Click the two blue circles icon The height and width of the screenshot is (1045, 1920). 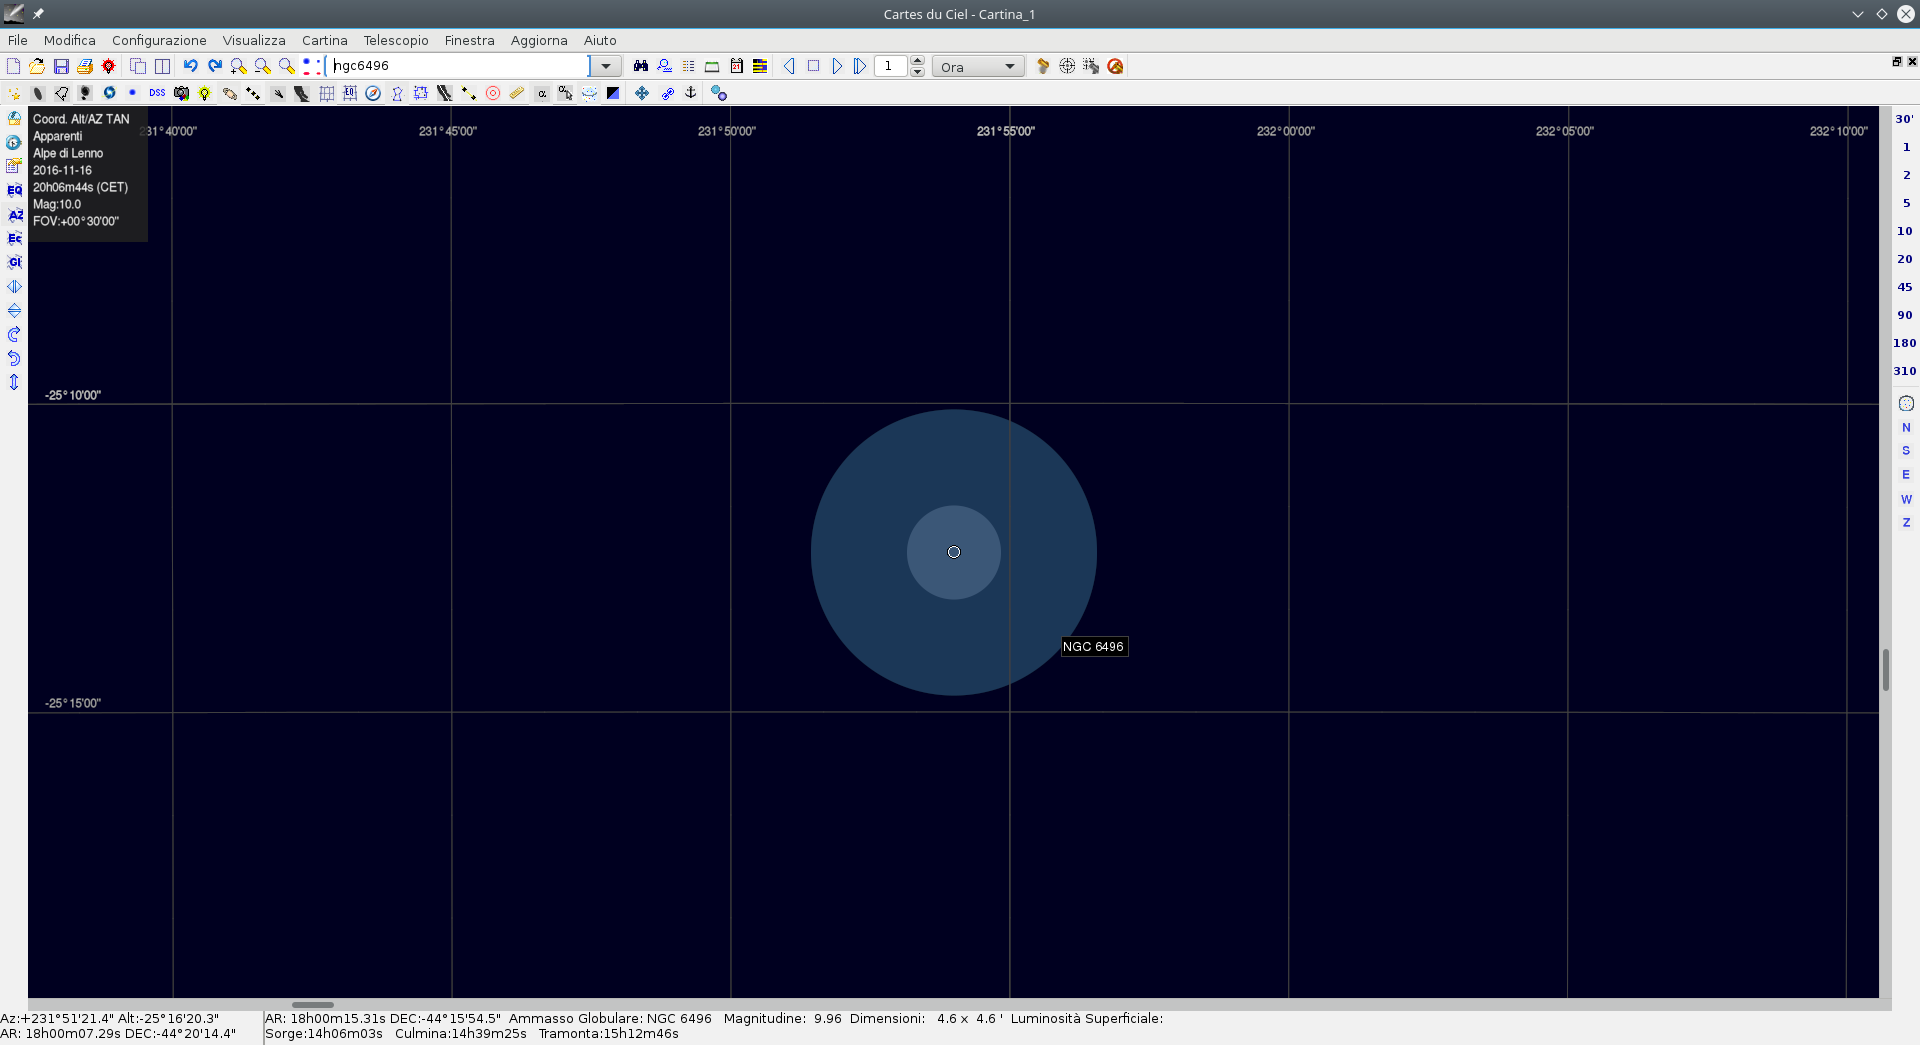(x=719, y=93)
